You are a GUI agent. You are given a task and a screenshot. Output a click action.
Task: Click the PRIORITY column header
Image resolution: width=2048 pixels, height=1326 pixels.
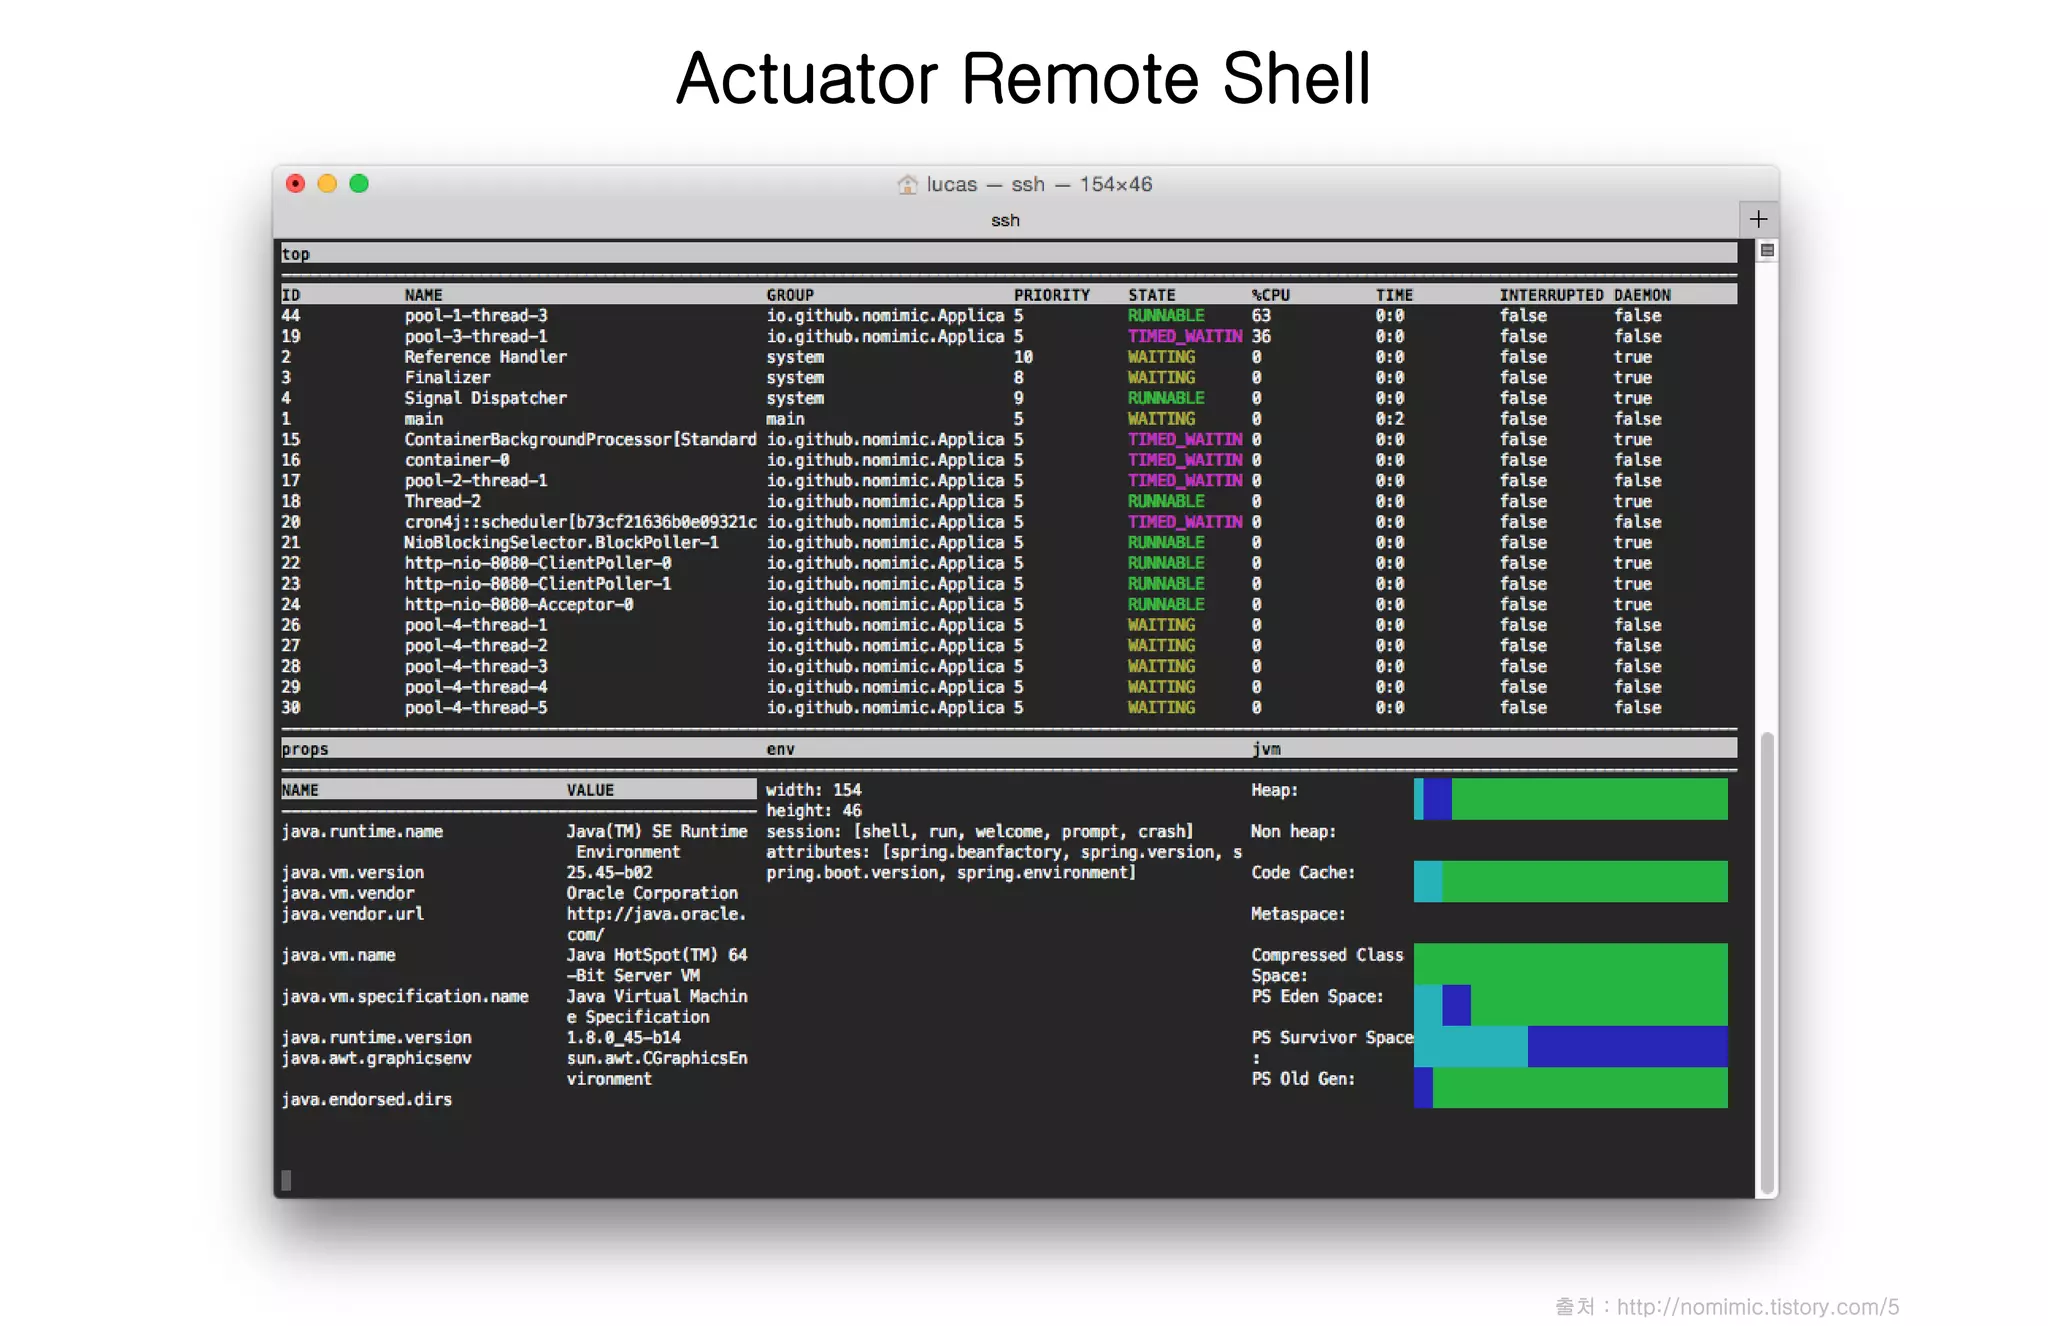pyautogui.click(x=1052, y=295)
